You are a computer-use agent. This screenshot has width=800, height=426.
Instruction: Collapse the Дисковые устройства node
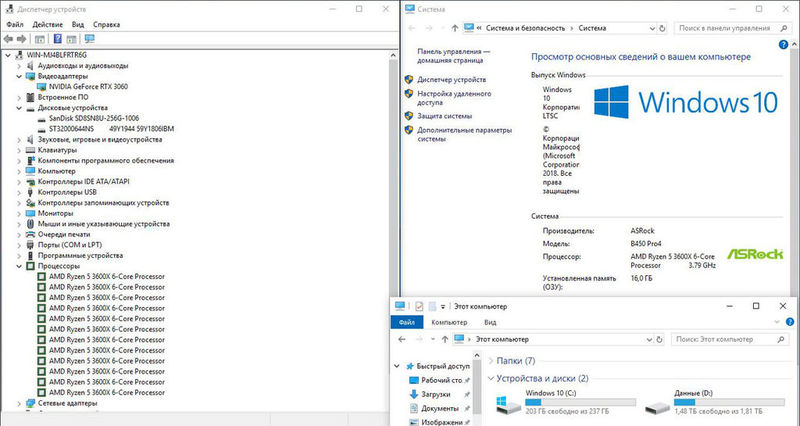(x=19, y=108)
